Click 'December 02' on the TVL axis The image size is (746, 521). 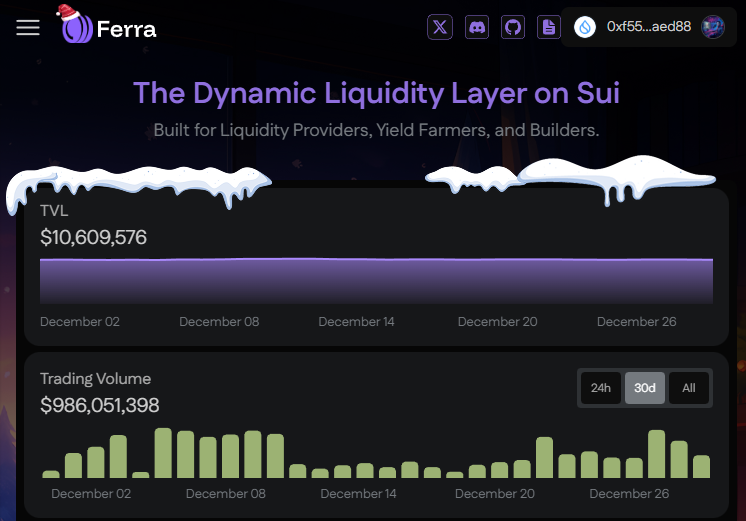click(80, 322)
